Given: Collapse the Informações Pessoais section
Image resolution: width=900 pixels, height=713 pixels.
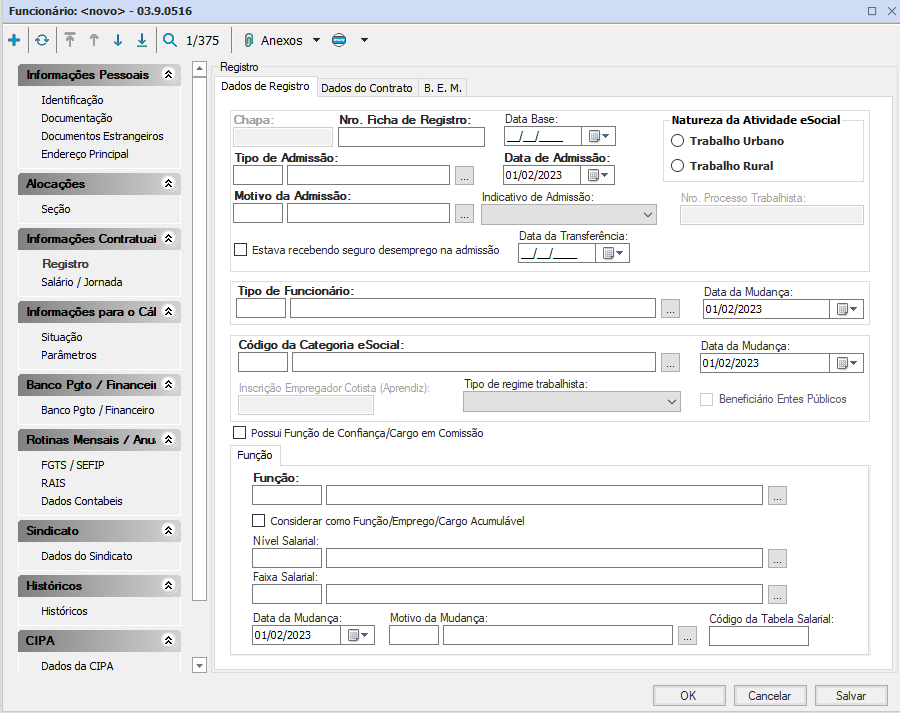Looking at the screenshot, I should [168, 75].
